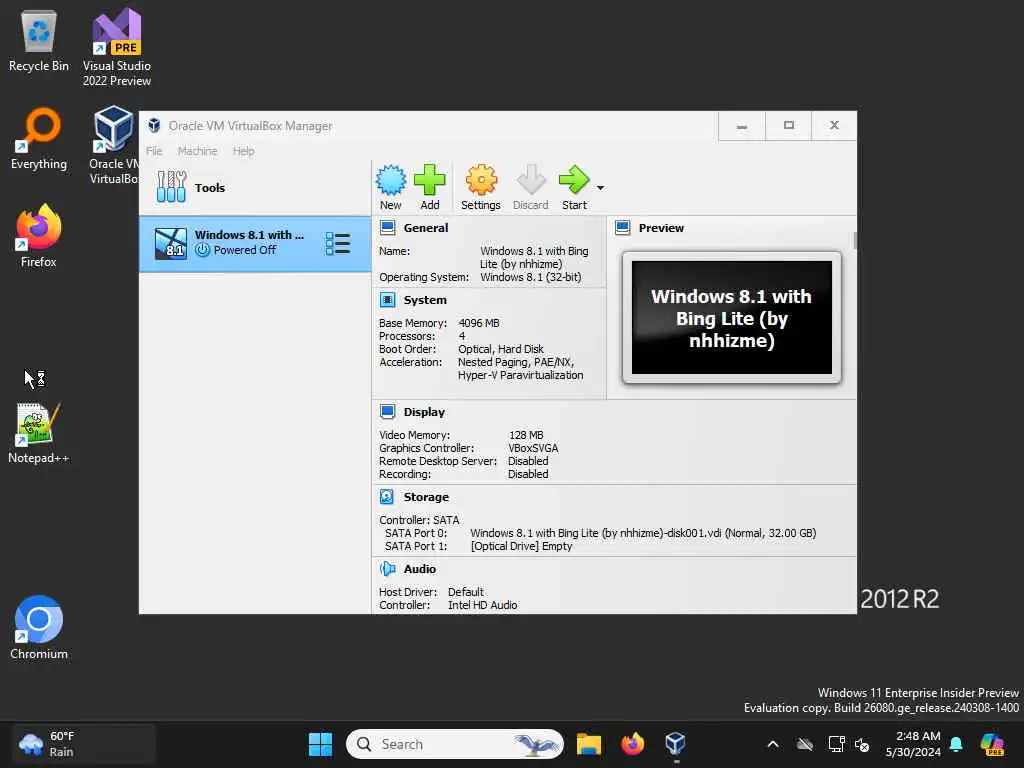The image size is (1024, 768).
Task: Open the VM Settings gear icon
Action: click(x=481, y=180)
